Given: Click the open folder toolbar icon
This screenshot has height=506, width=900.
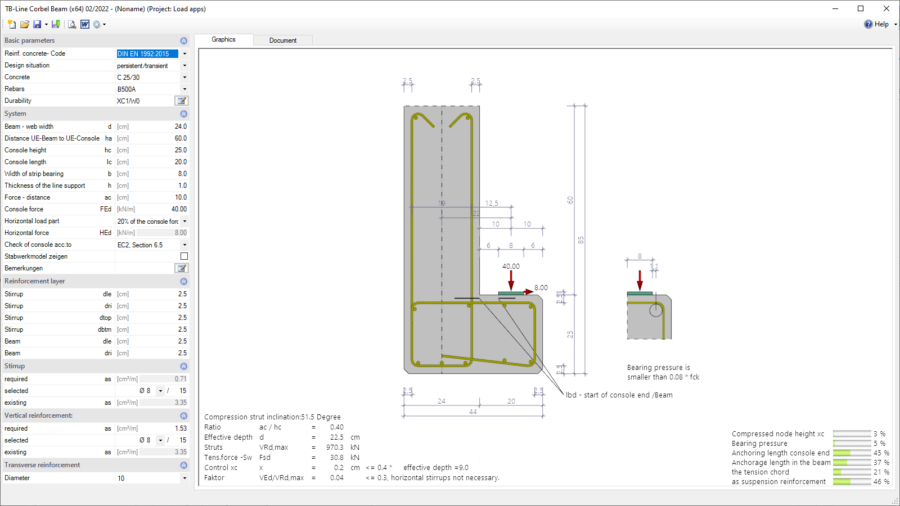Looking at the screenshot, I should pyautogui.click(x=22, y=24).
